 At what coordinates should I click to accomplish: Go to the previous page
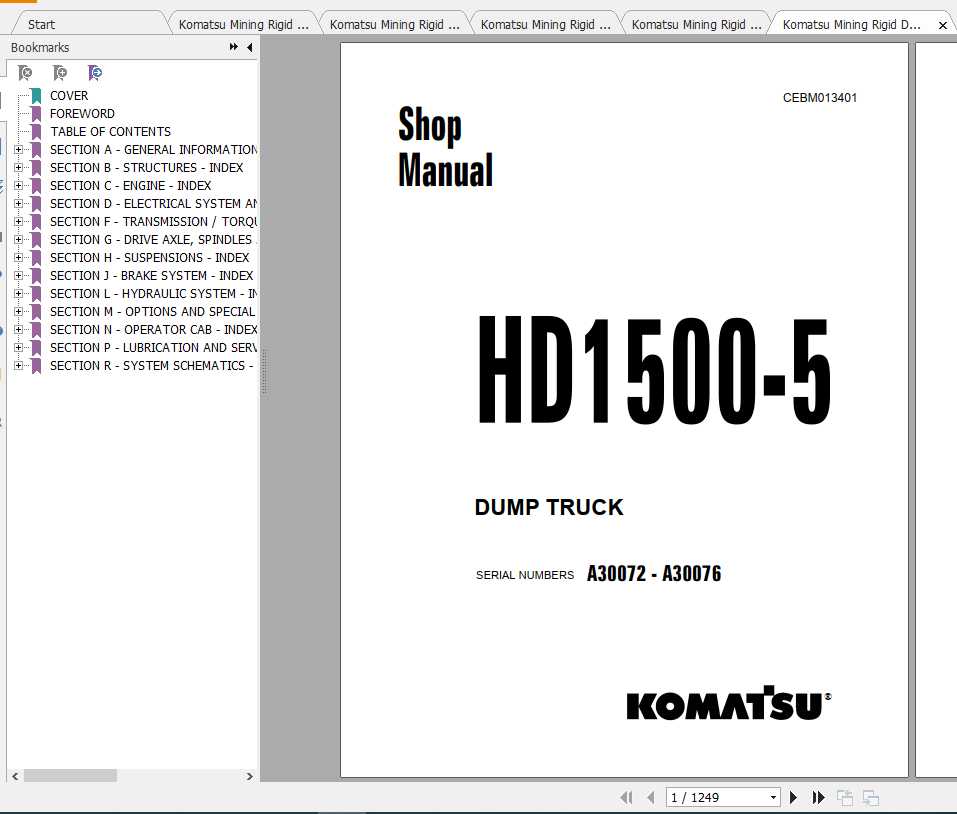(651, 798)
